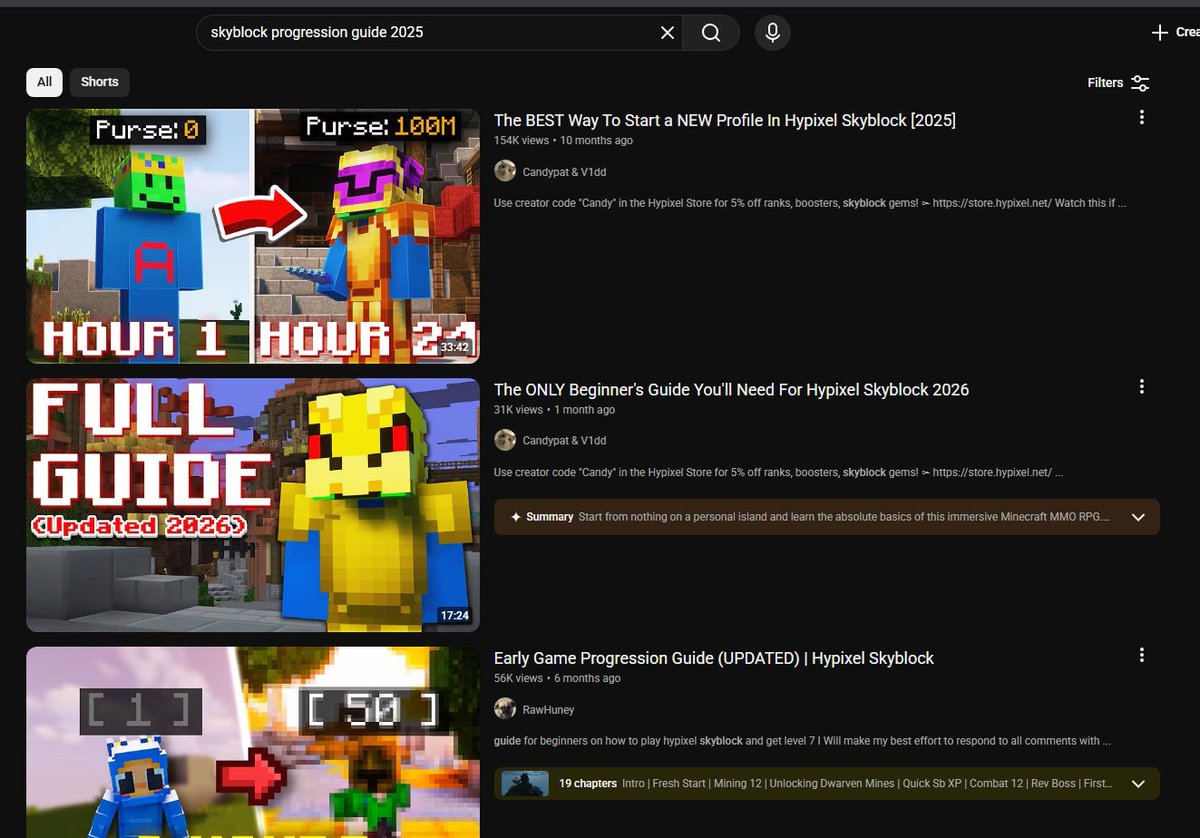Open more options for 'The ONLY Beginner's Guide' video
The width and height of the screenshot is (1200, 838).
(1142, 386)
